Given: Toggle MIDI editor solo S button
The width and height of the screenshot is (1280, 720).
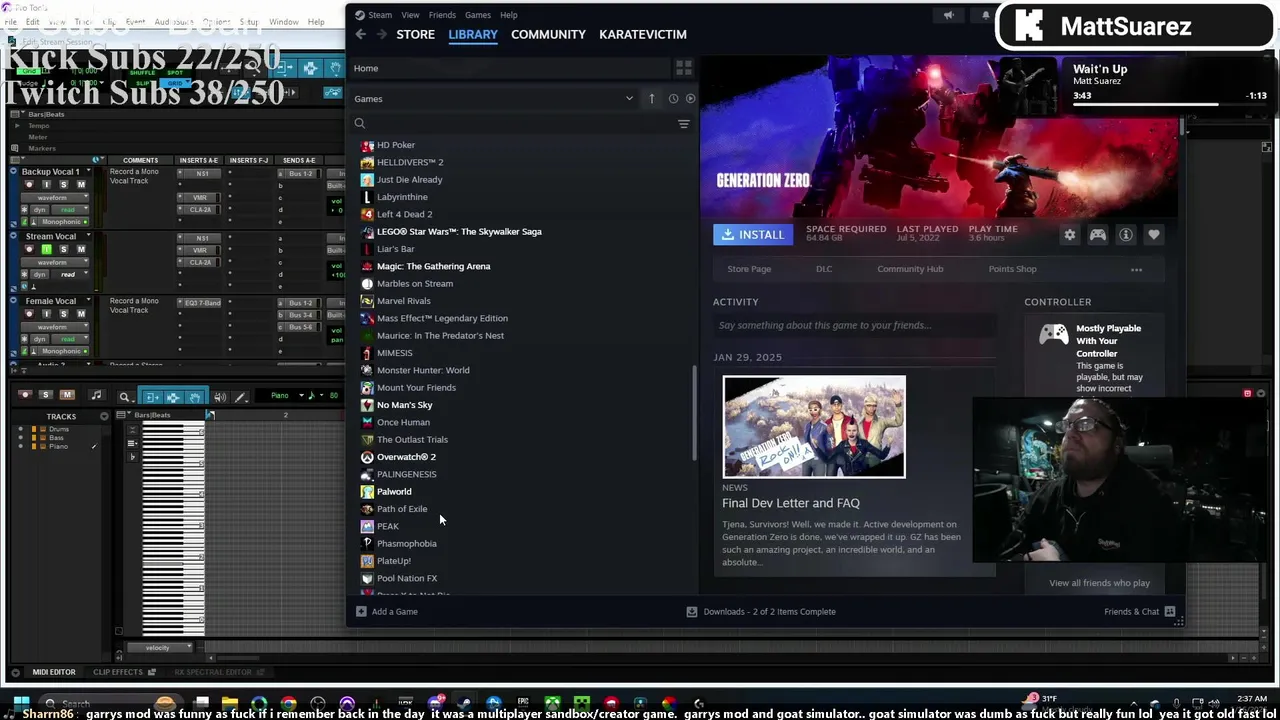Looking at the screenshot, I should pos(46,396).
